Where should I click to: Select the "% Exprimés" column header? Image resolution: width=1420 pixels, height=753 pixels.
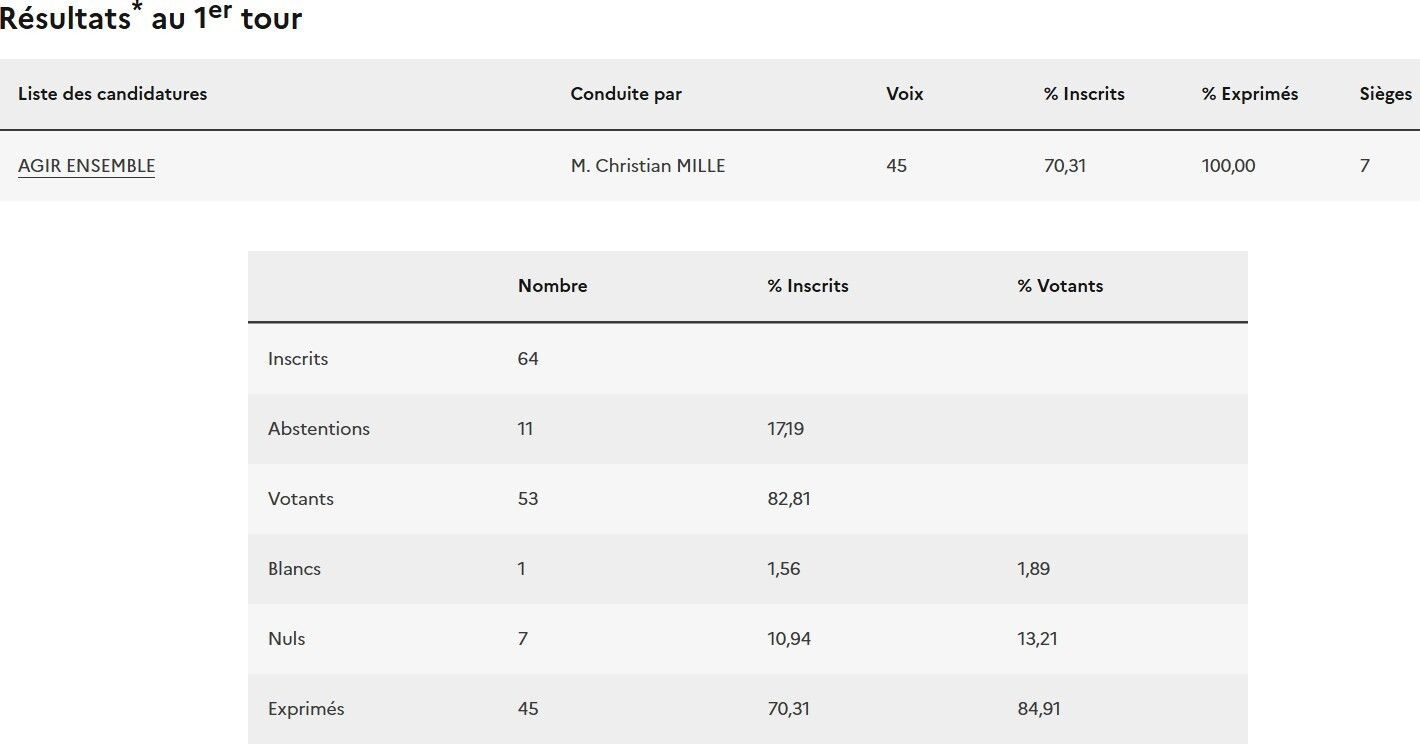coord(1249,94)
